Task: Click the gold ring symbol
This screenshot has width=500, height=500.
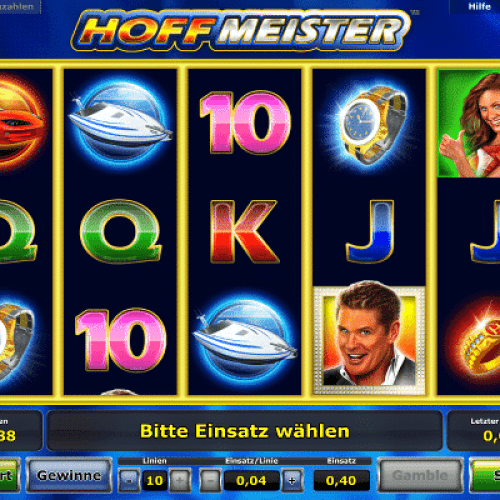Action: 474,341
